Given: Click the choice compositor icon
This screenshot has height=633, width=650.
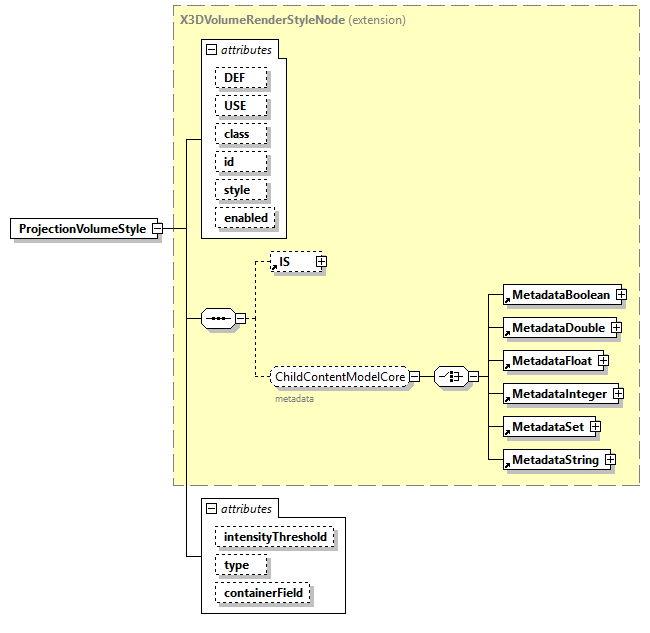Looking at the screenshot, I should (x=451, y=377).
